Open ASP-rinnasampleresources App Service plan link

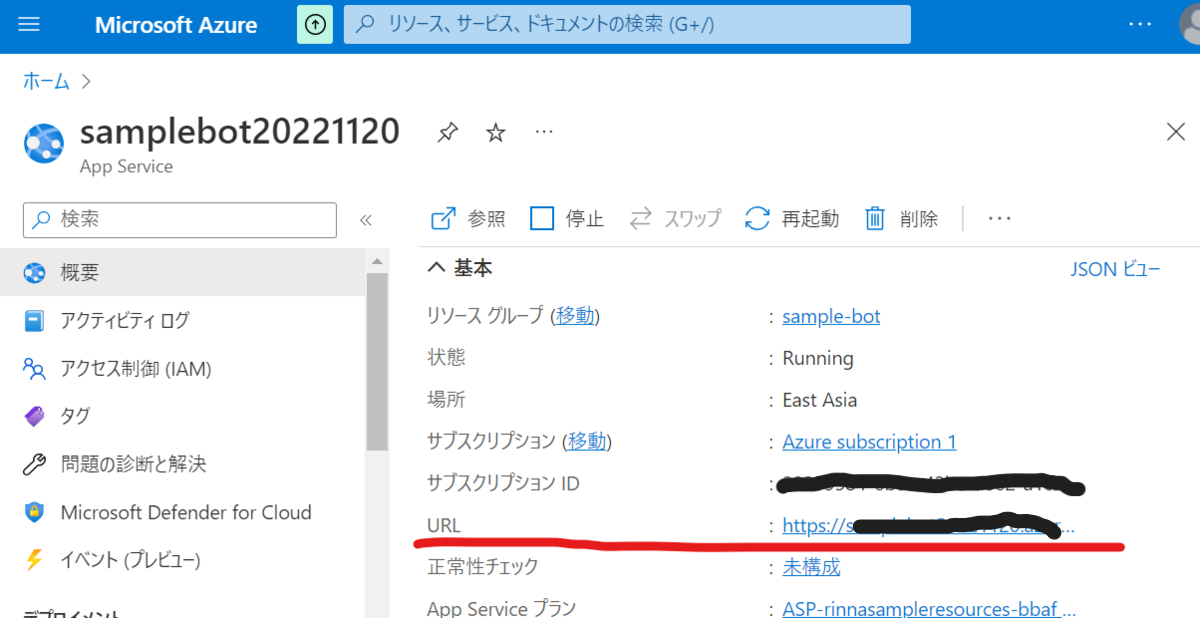(929, 608)
